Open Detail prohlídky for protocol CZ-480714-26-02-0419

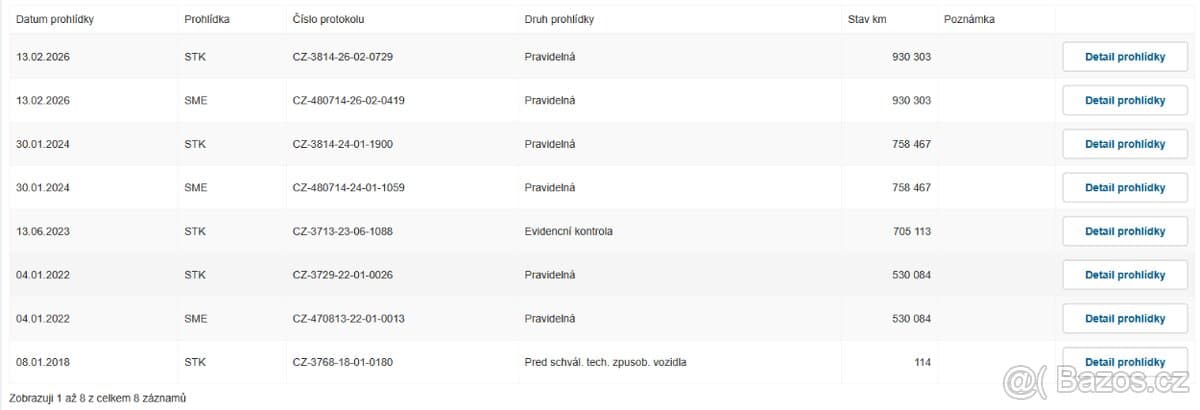click(1125, 101)
